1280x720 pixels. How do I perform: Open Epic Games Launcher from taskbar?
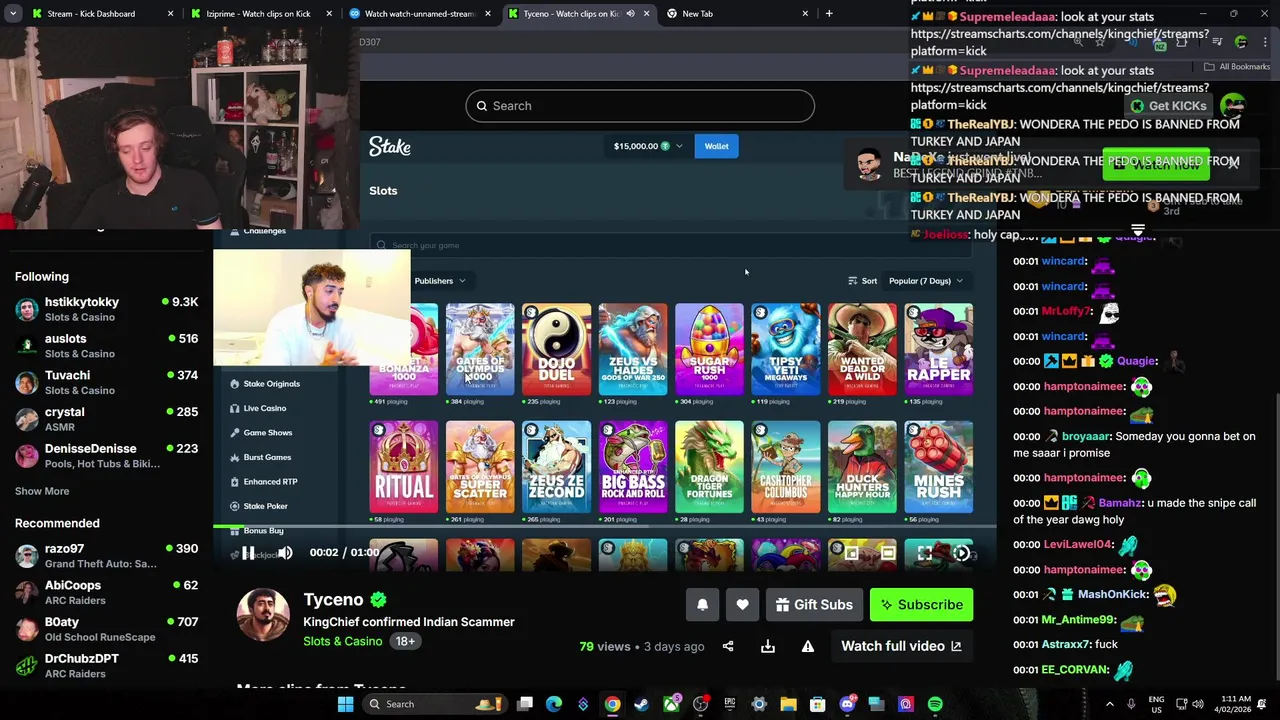729,704
